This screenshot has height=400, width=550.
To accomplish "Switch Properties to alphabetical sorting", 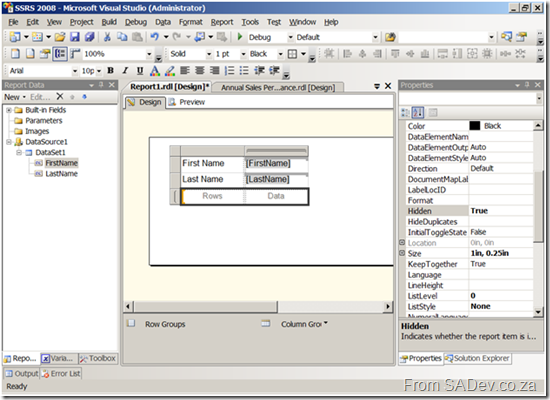I will 418,112.
